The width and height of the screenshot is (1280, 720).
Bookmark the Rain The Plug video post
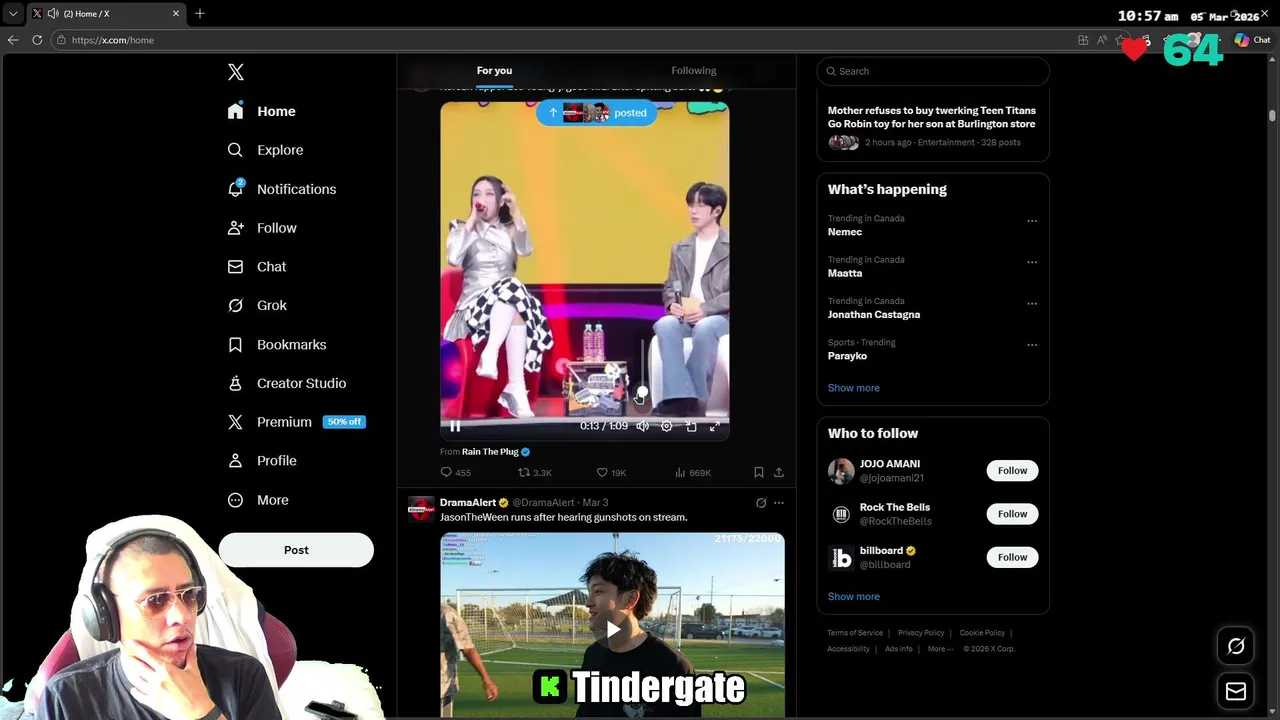coord(759,472)
